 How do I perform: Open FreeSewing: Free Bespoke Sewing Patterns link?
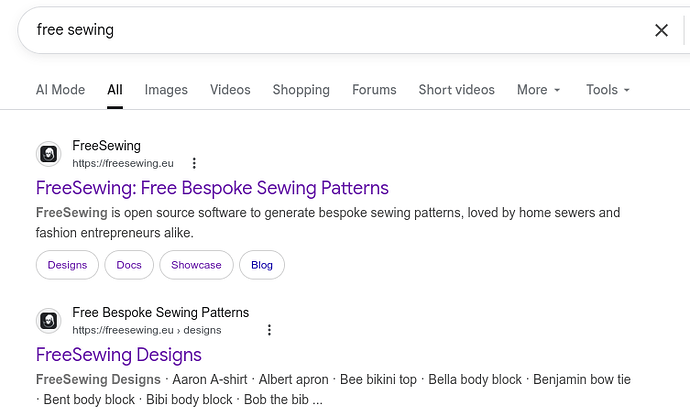tap(212, 188)
